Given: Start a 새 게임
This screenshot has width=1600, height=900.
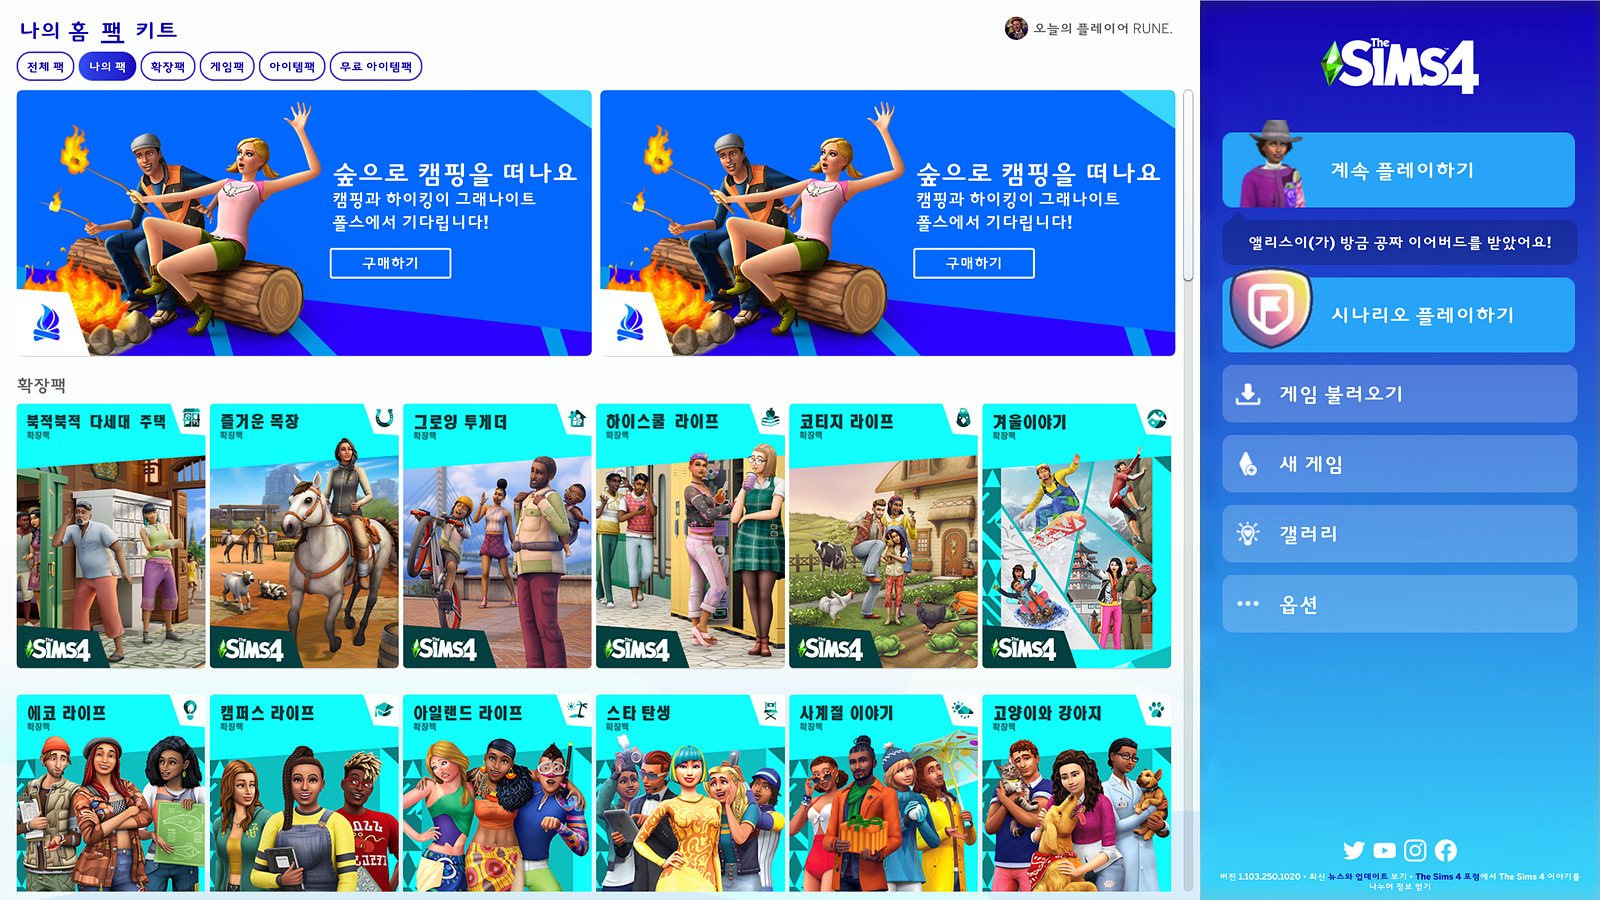Looking at the screenshot, I should pos(1399,464).
